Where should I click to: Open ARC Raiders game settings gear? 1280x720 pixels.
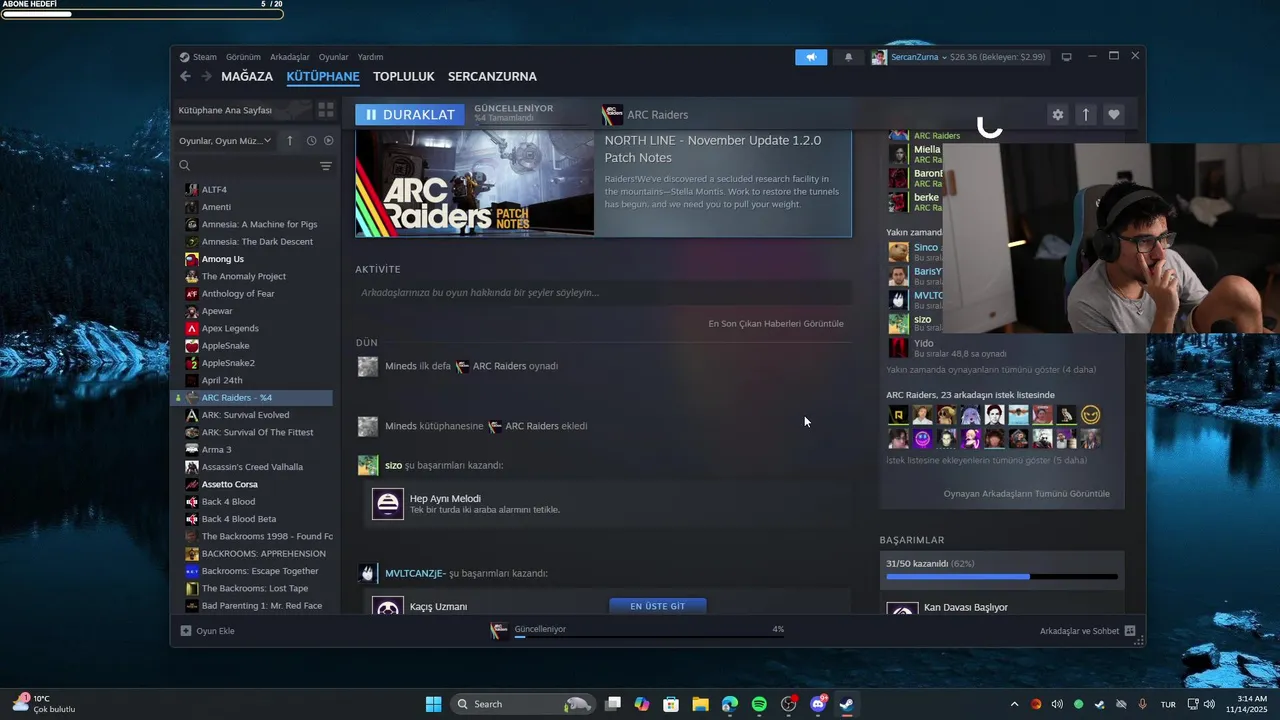coord(1058,115)
